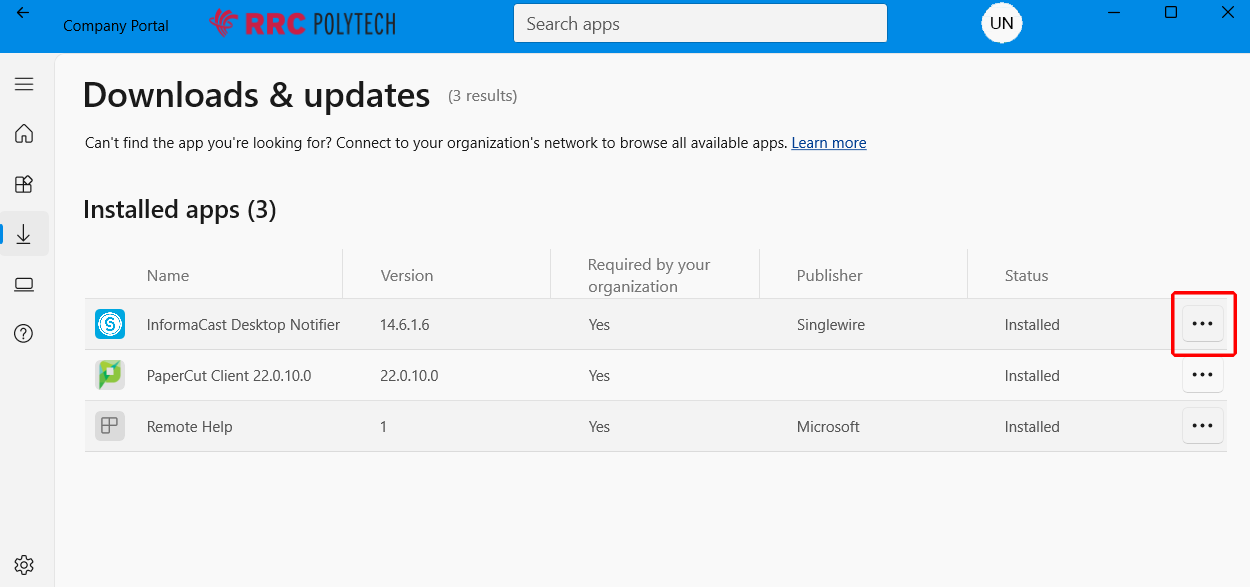Select the Name column header
This screenshot has height=587, width=1250.
pyautogui.click(x=168, y=274)
